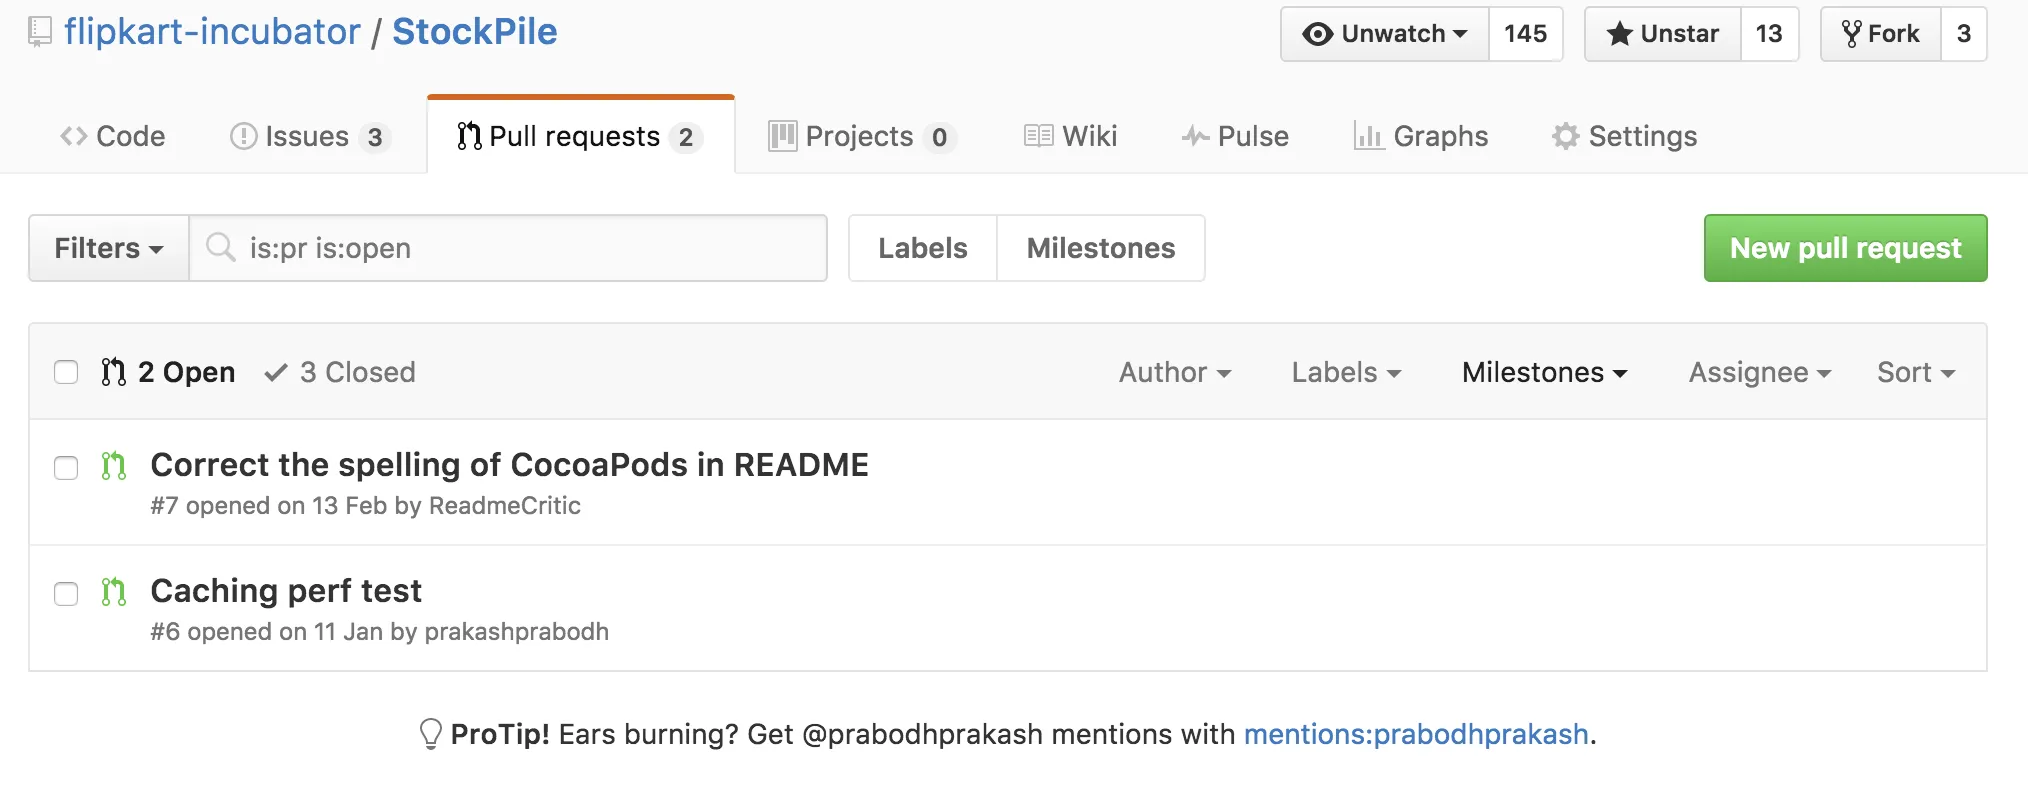Viewport: 2028px width, 790px height.
Task: Click the green PR icon for Caching perf test
Action: point(114,592)
